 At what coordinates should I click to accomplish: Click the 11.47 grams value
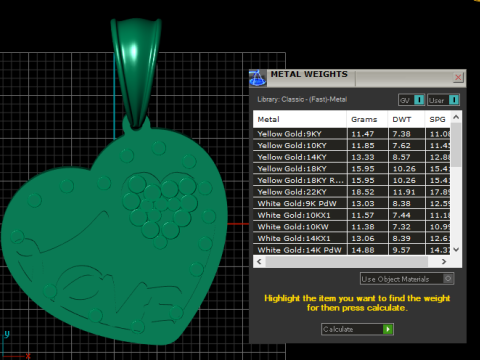pos(363,134)
